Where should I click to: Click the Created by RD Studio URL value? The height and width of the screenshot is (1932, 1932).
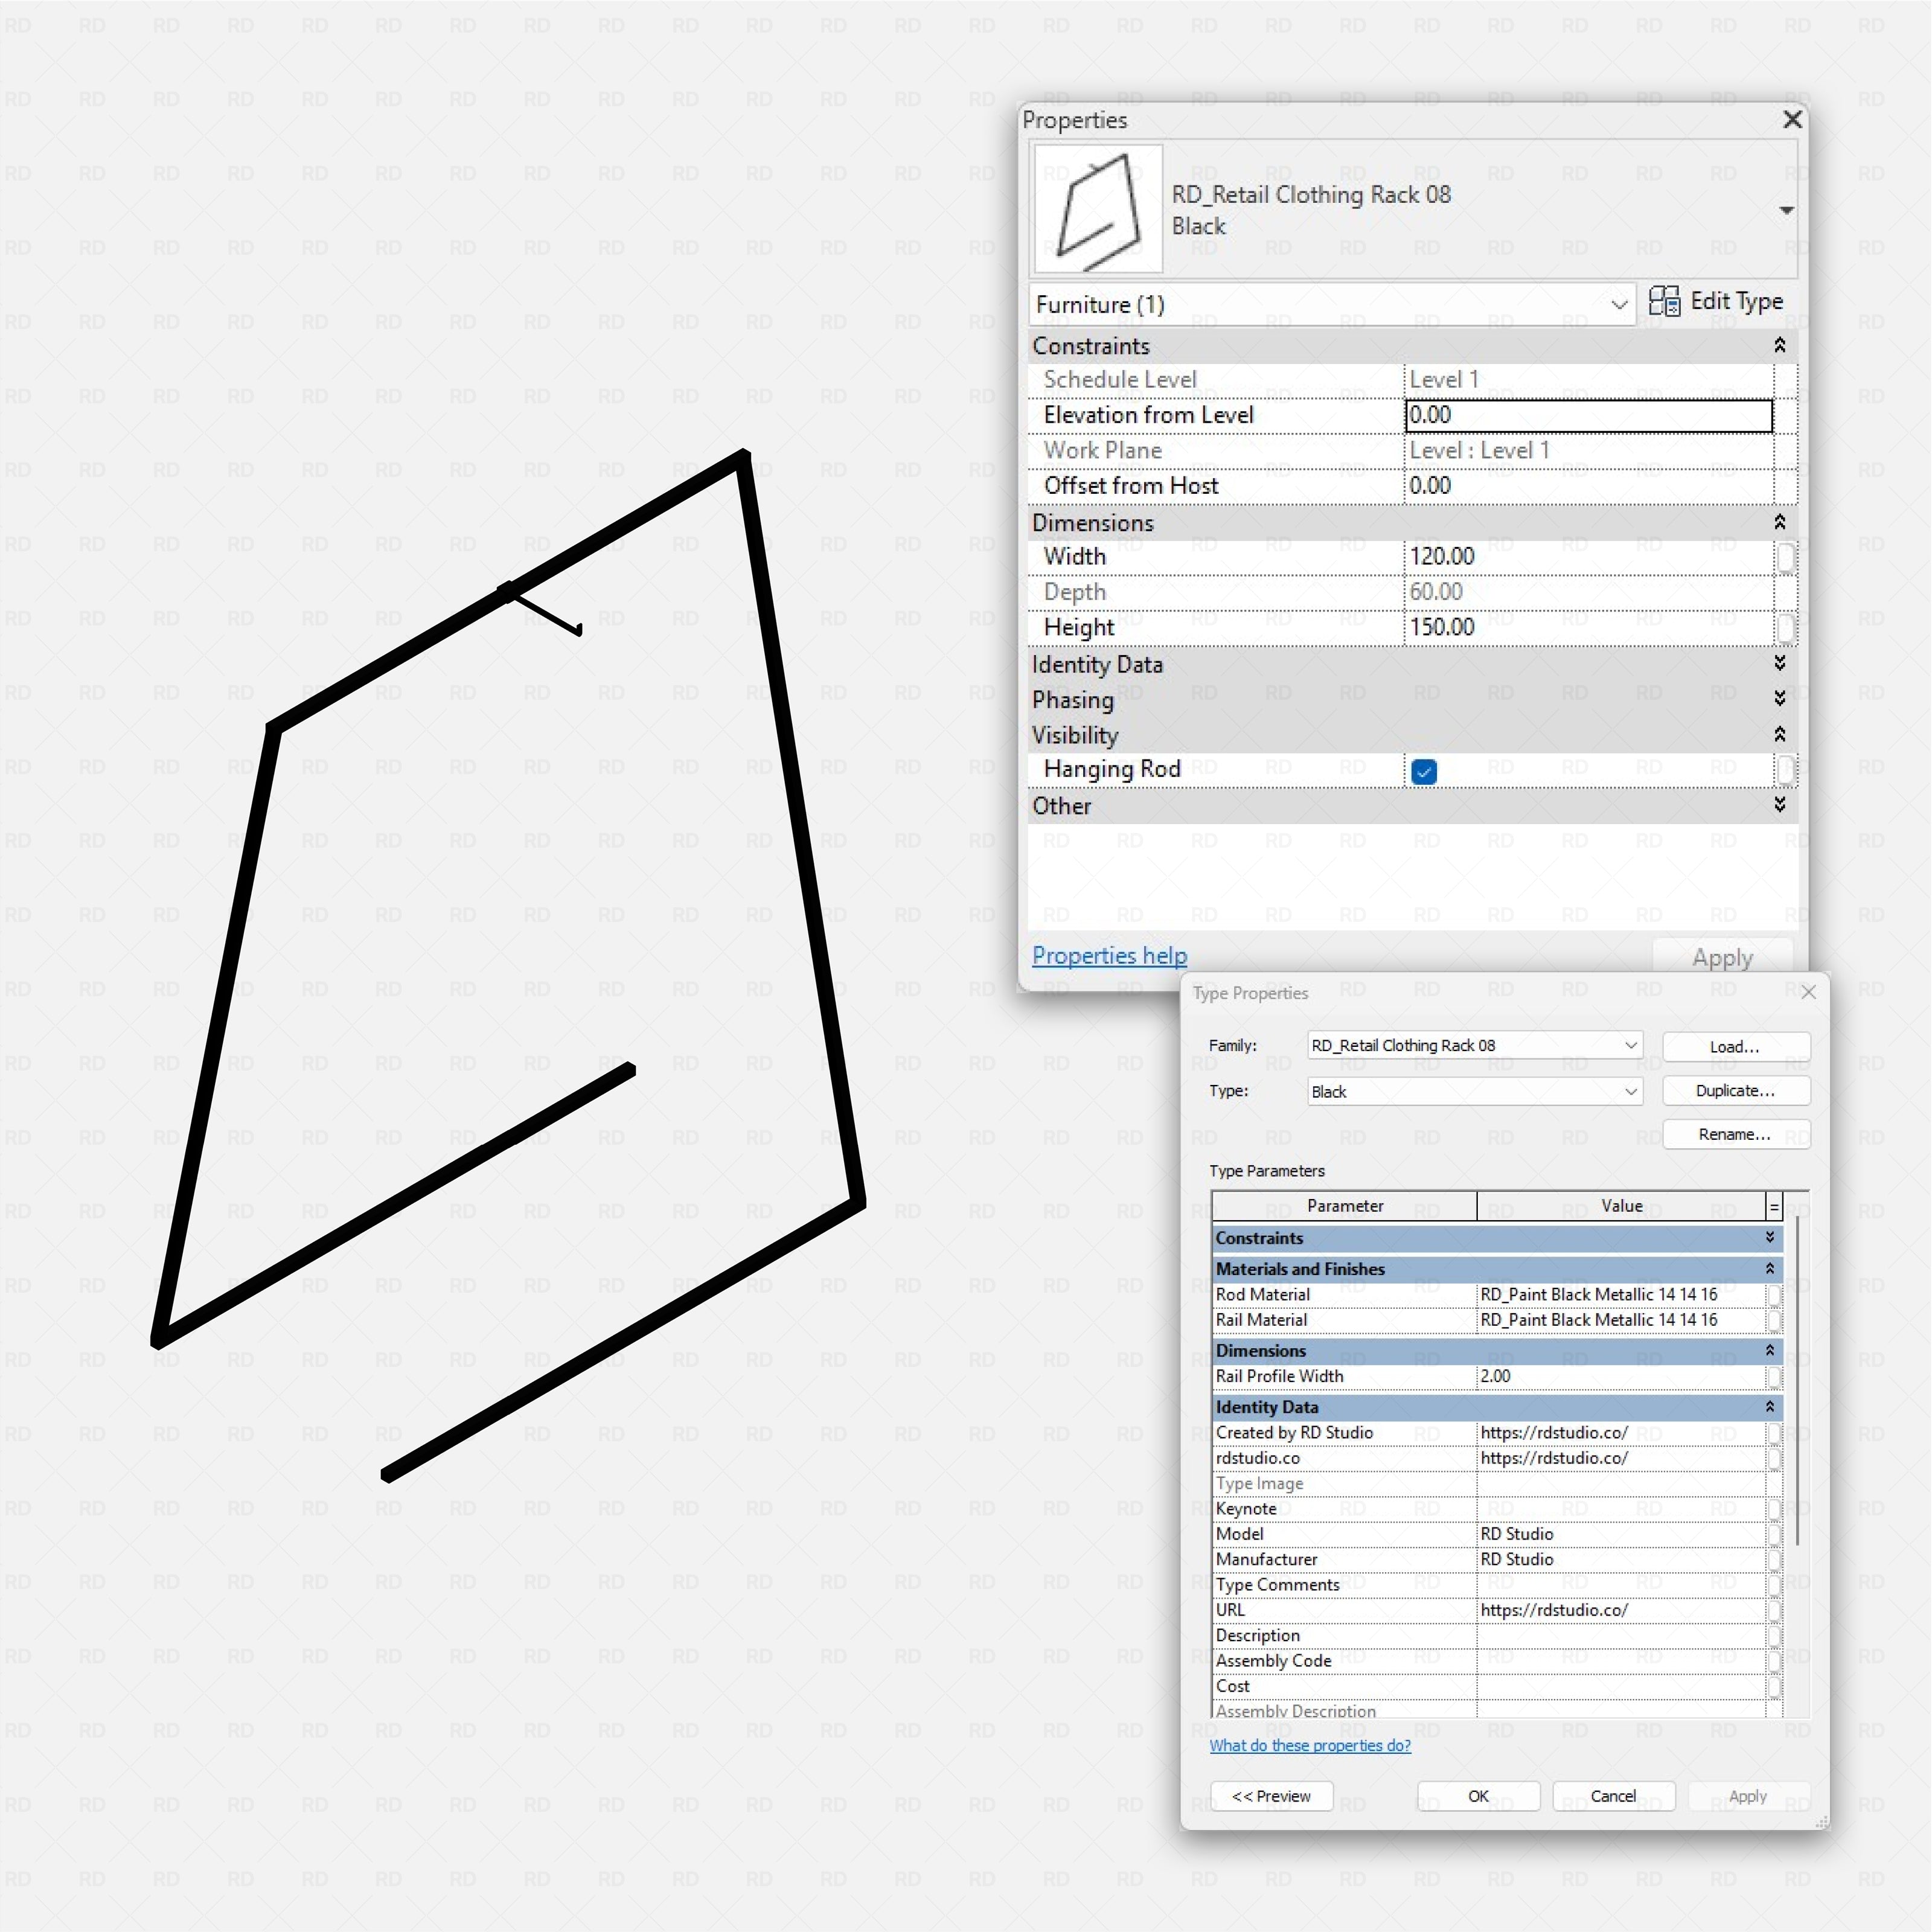(x=1621, y=1433)
